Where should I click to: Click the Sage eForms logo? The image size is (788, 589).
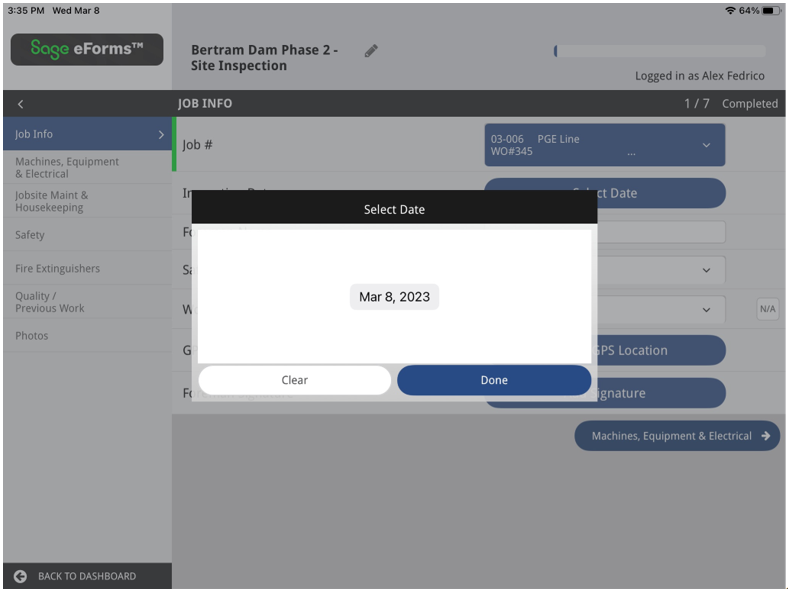[x=87, y=49]
